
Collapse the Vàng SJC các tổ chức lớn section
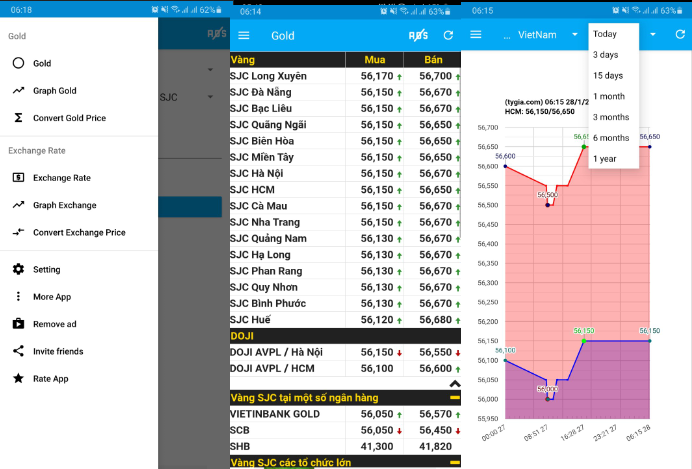click(455, 462)
